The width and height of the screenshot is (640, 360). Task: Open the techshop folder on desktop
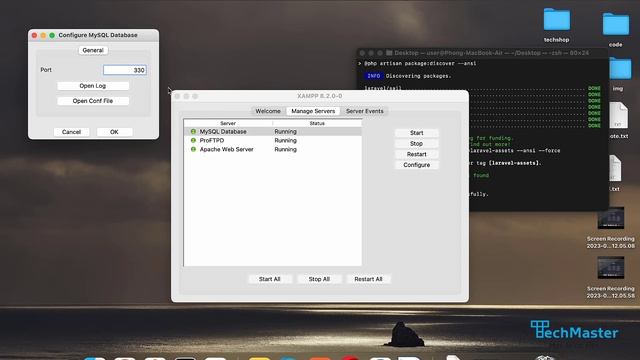click(557, 24)
